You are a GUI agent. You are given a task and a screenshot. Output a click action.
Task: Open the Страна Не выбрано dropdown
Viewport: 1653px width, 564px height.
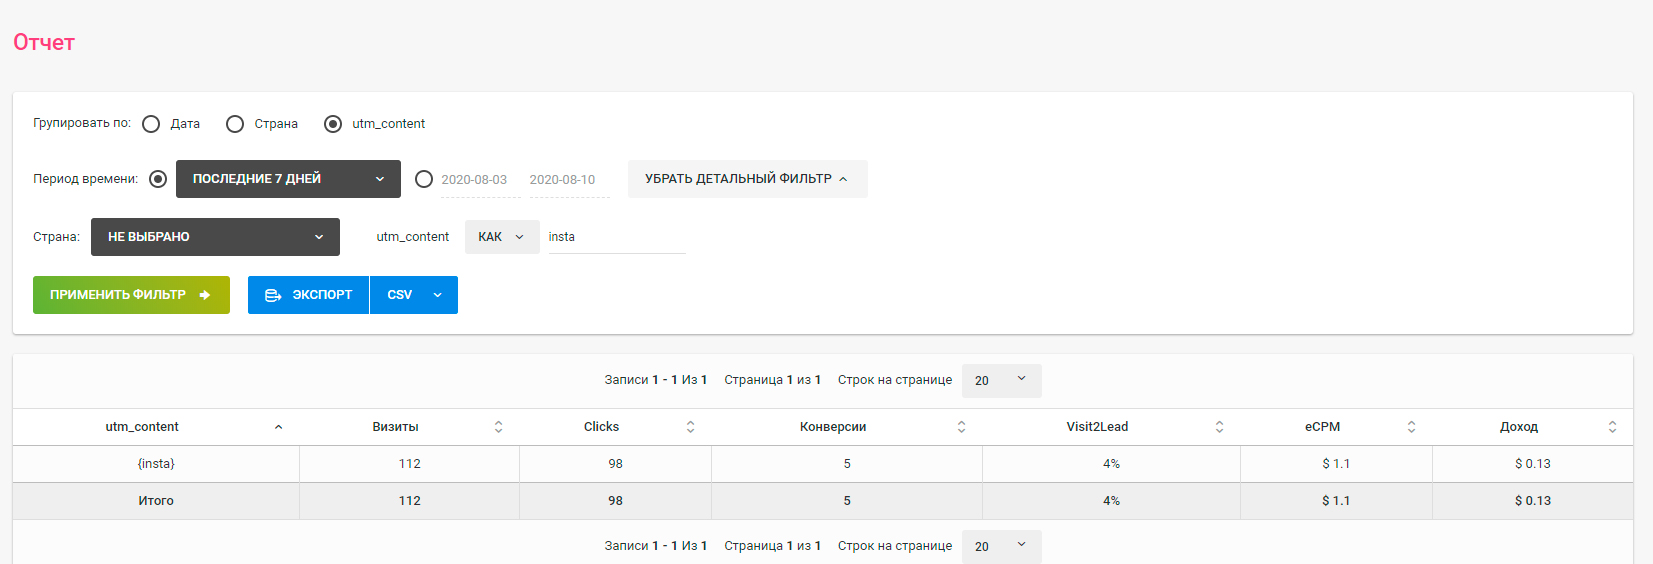pos(215,237)
